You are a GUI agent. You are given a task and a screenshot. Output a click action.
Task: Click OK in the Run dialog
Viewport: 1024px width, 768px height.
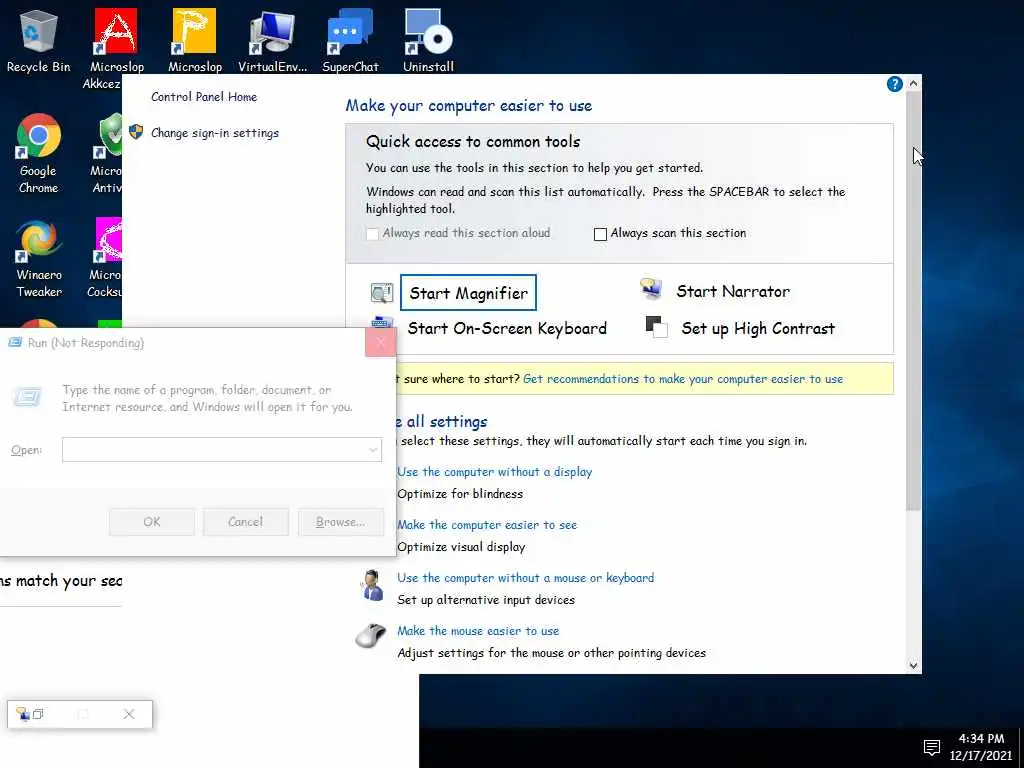pos(152,522)
